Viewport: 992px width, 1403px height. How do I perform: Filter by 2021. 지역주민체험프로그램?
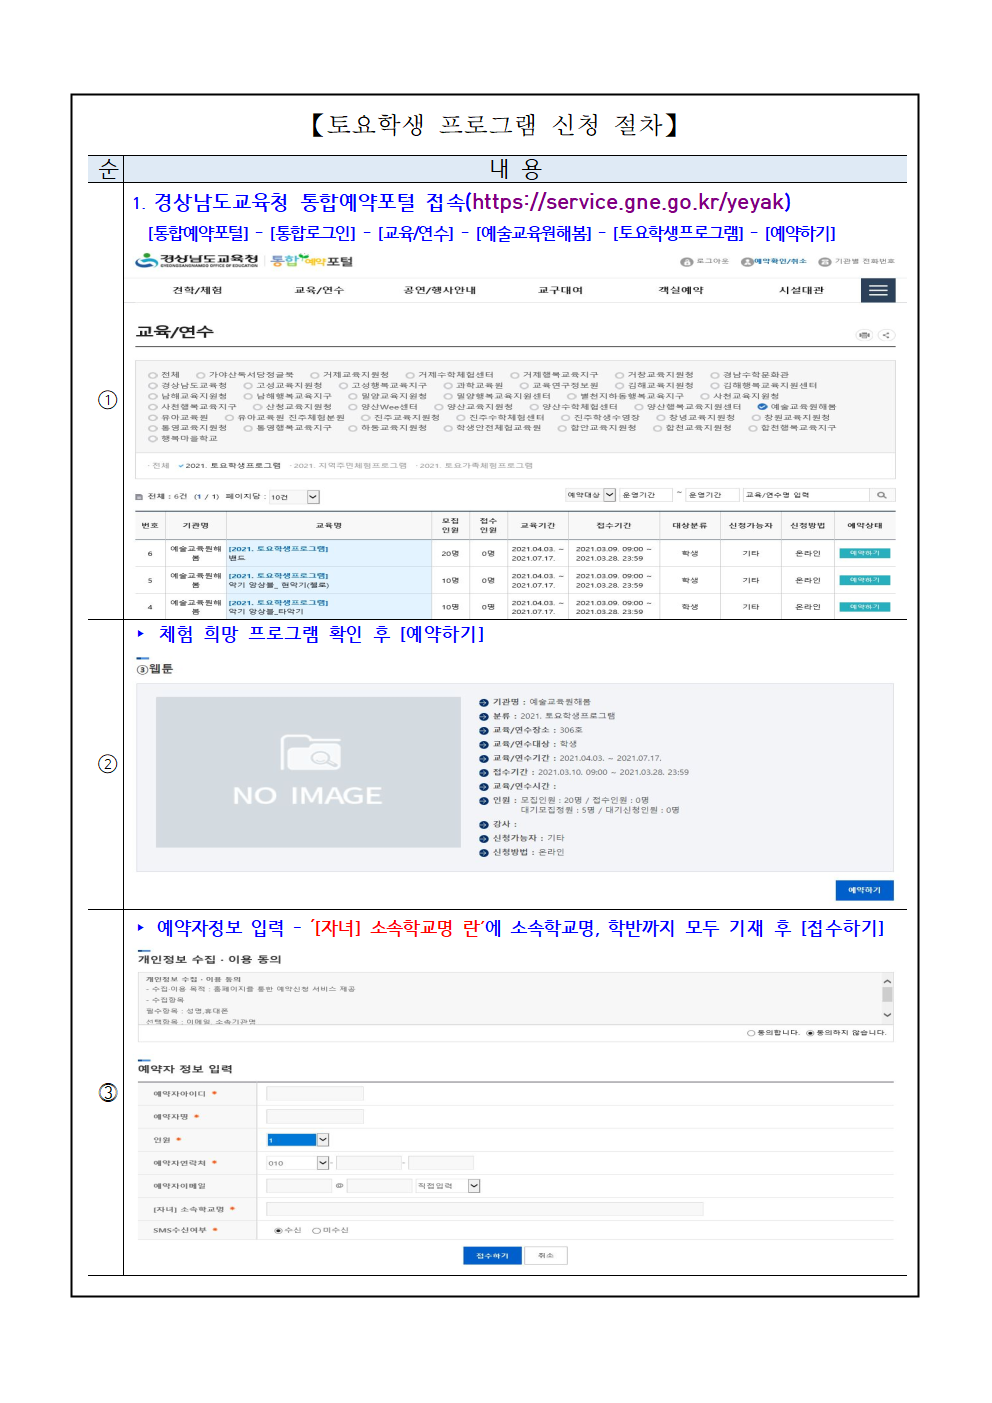click(x=350, y=465)
